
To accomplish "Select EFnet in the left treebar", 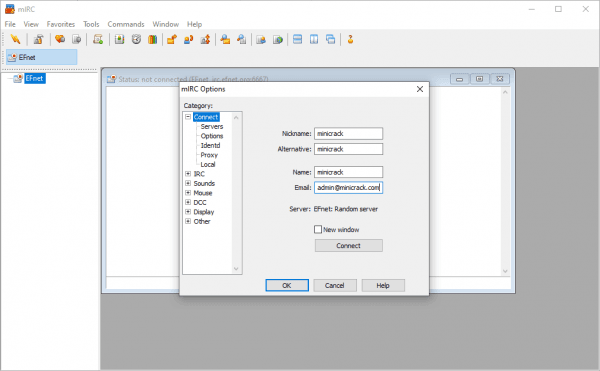I will pos(34,78).
